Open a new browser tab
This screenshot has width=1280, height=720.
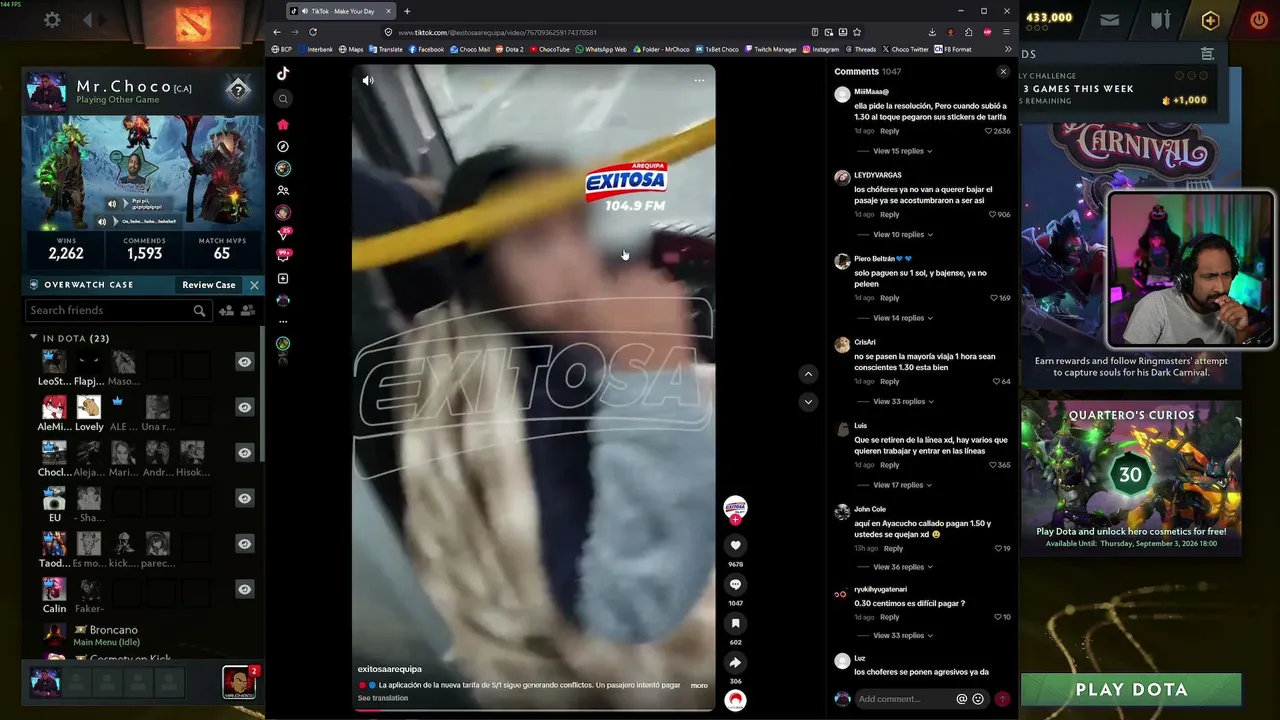pyautogui.click(x=407, y=11)
